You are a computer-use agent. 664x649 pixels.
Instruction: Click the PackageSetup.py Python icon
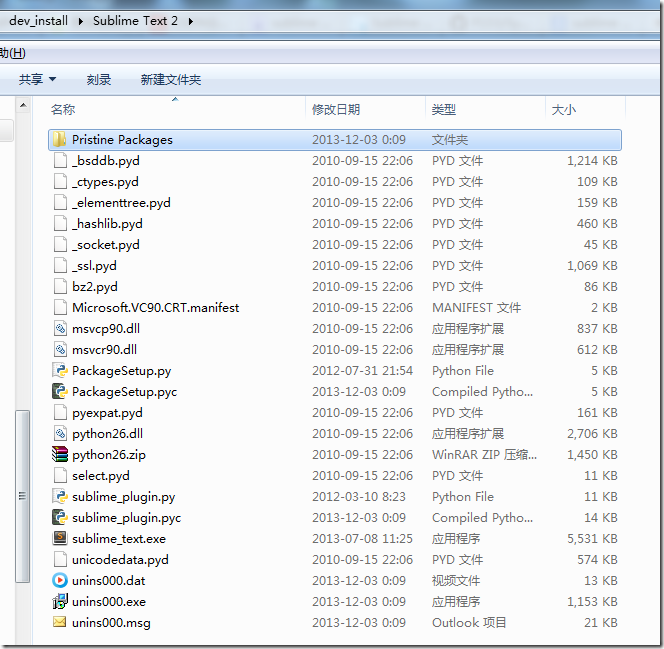click(x=60, y=370)
